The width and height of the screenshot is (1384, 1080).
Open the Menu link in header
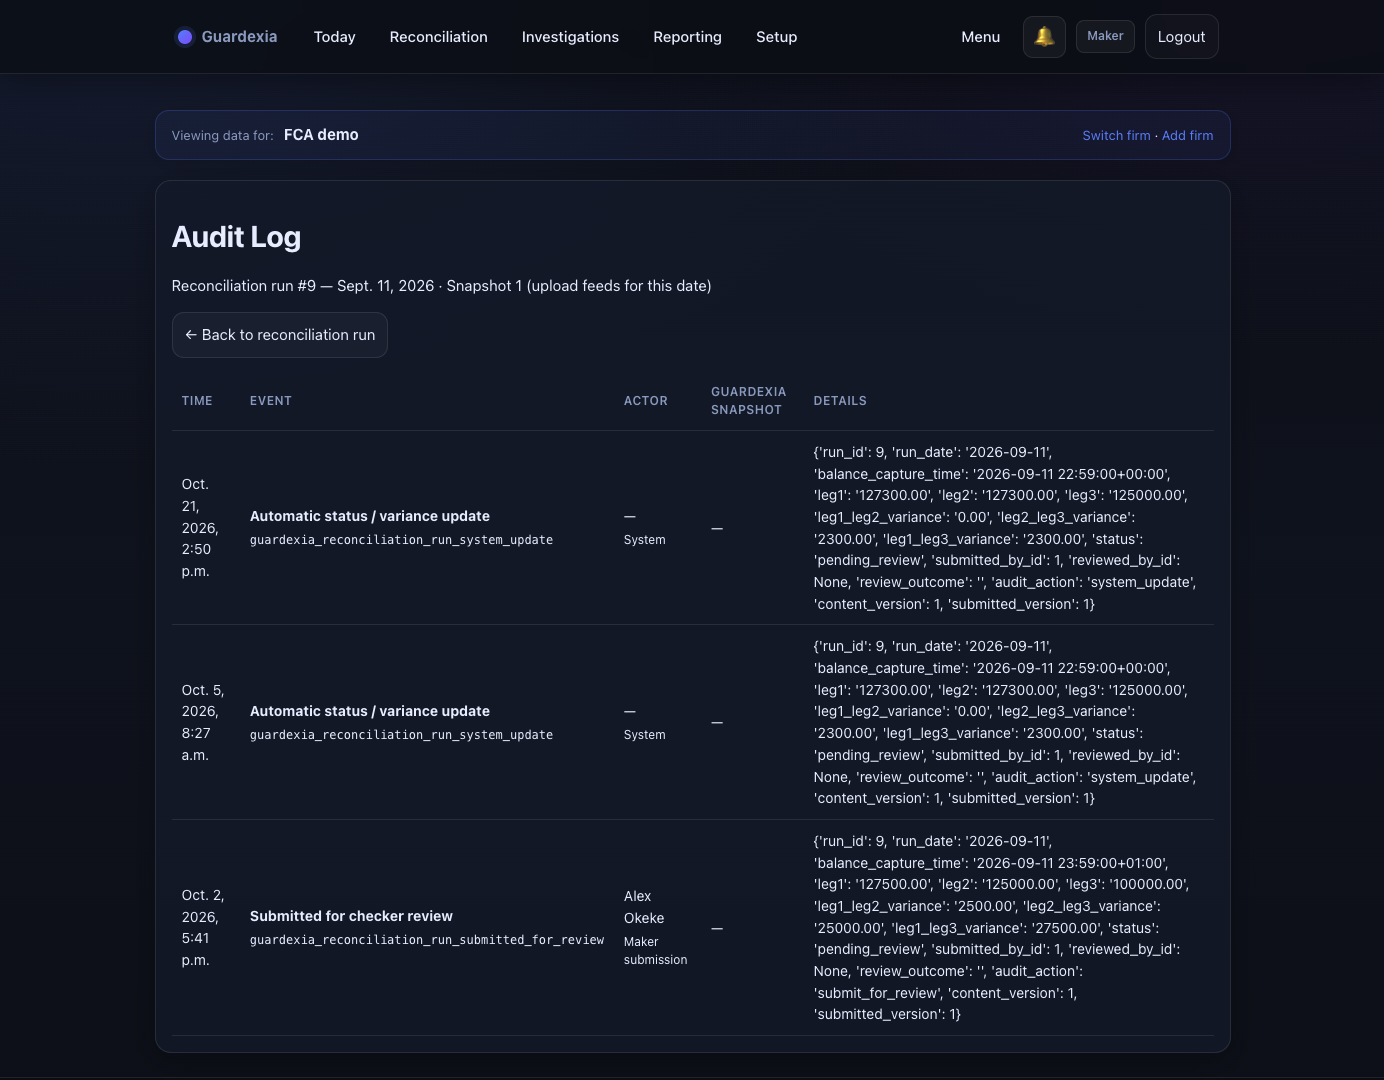(980, 37)
